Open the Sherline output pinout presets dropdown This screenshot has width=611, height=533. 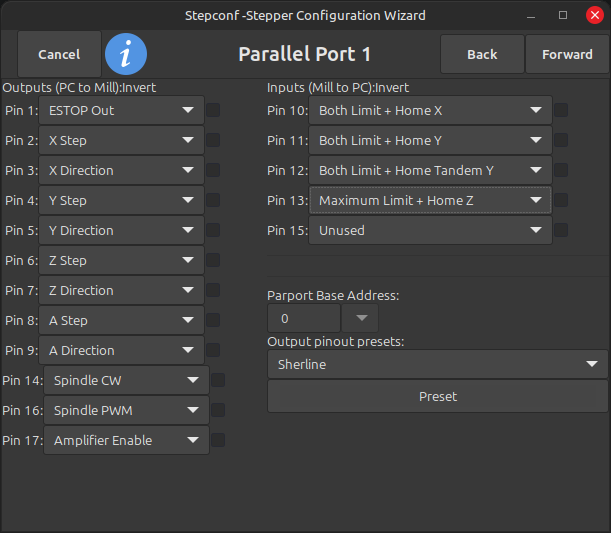438,364
